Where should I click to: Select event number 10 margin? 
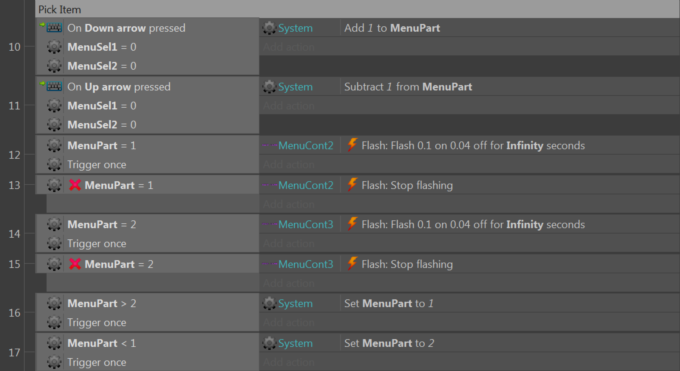[14, 47]
